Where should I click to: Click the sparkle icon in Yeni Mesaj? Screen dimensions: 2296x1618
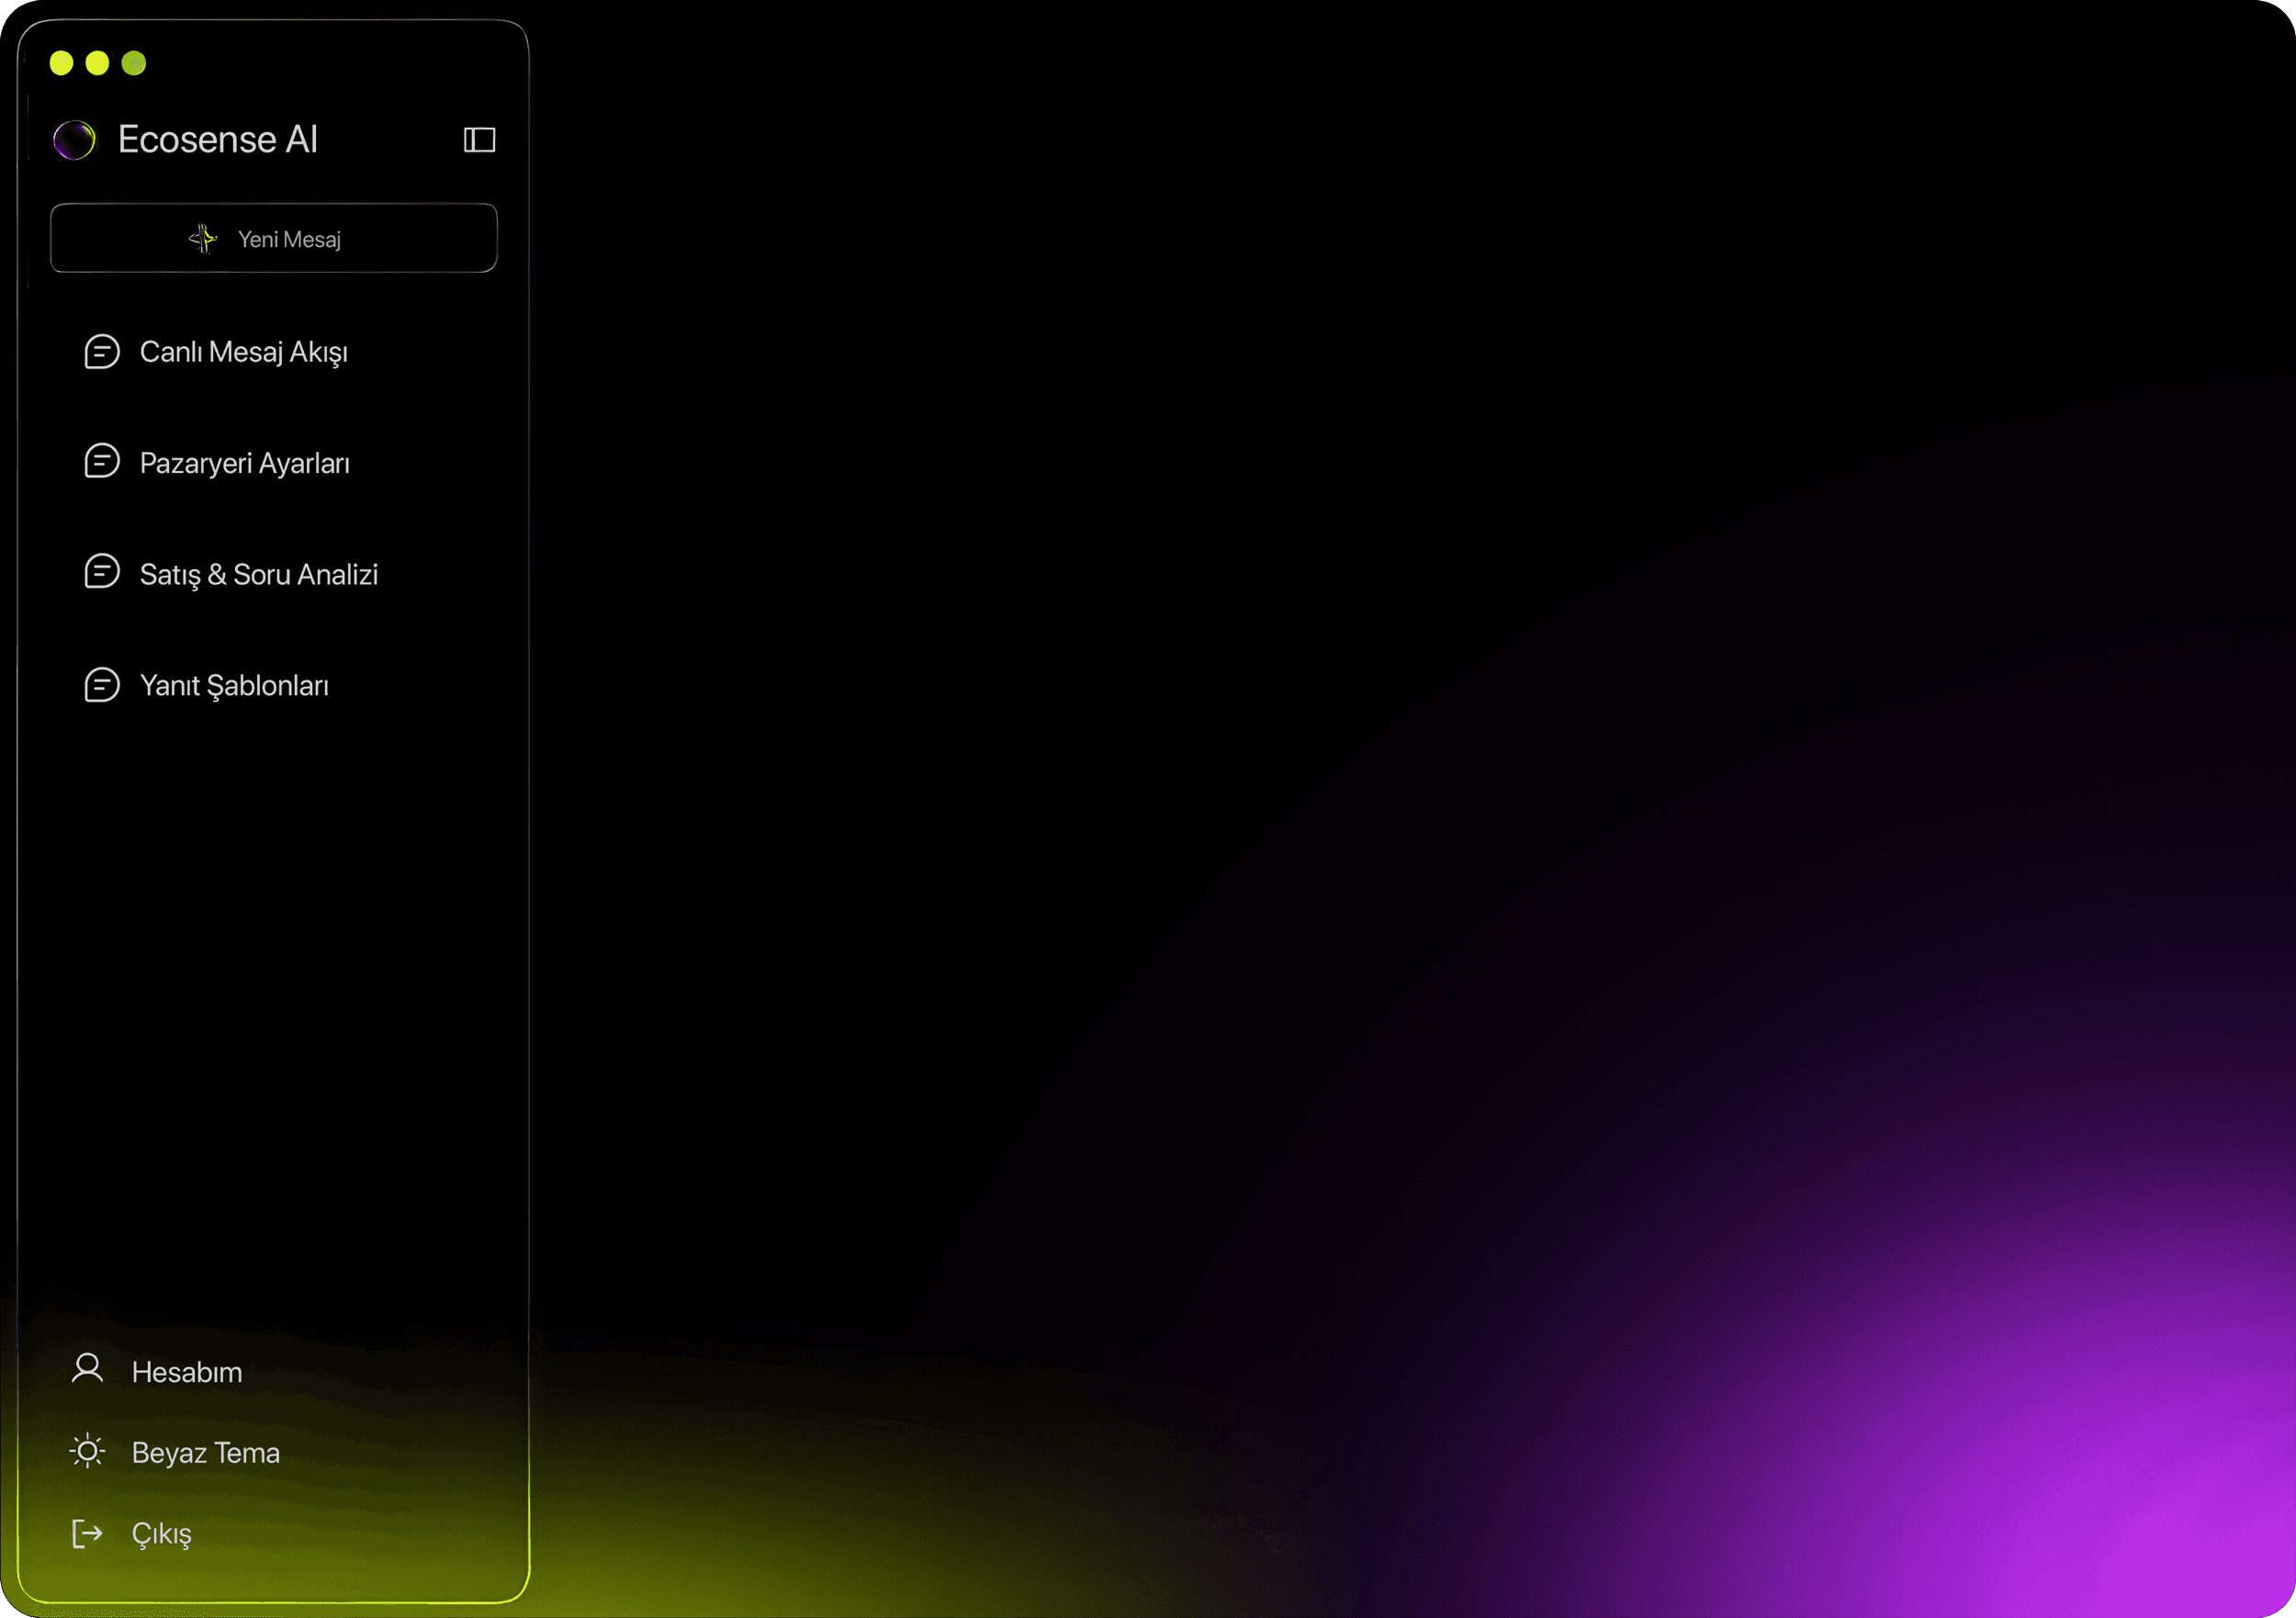[x=203, y=239]
